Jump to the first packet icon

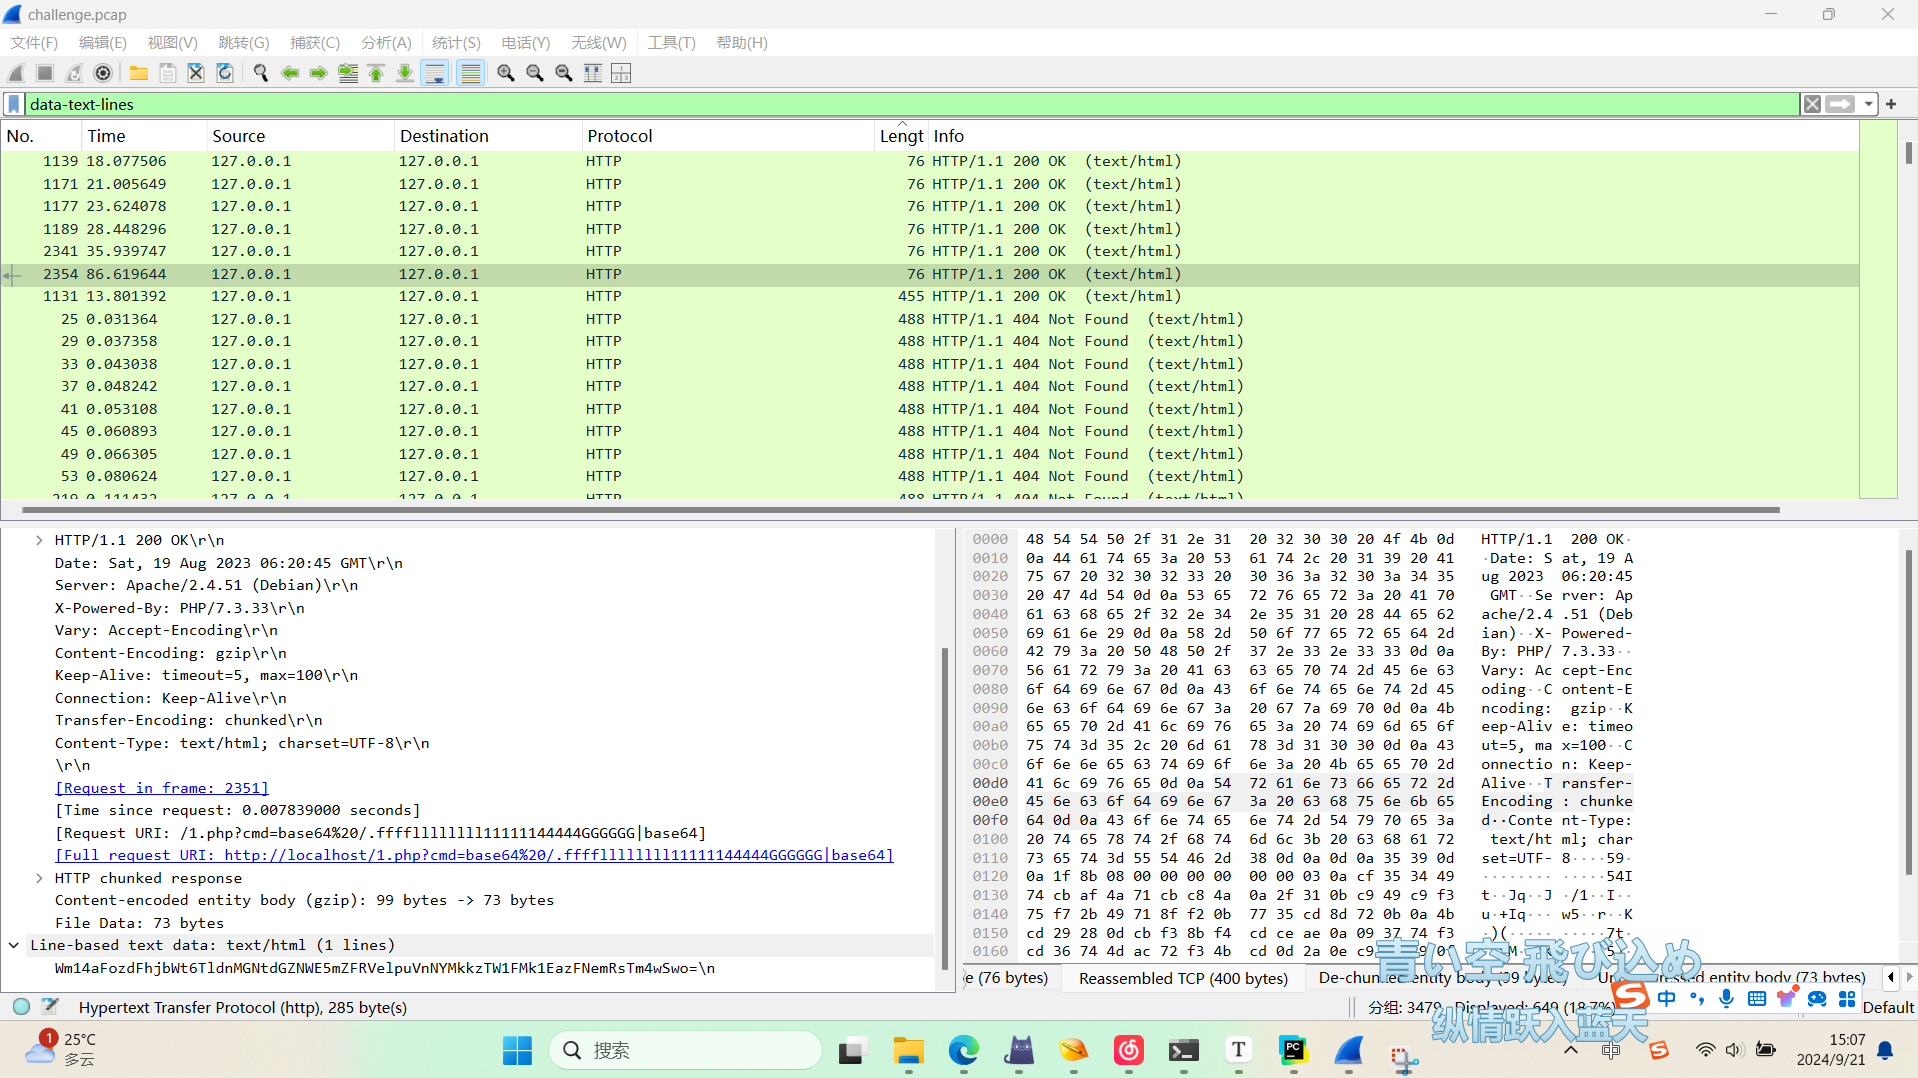click(x=376, y=73)
